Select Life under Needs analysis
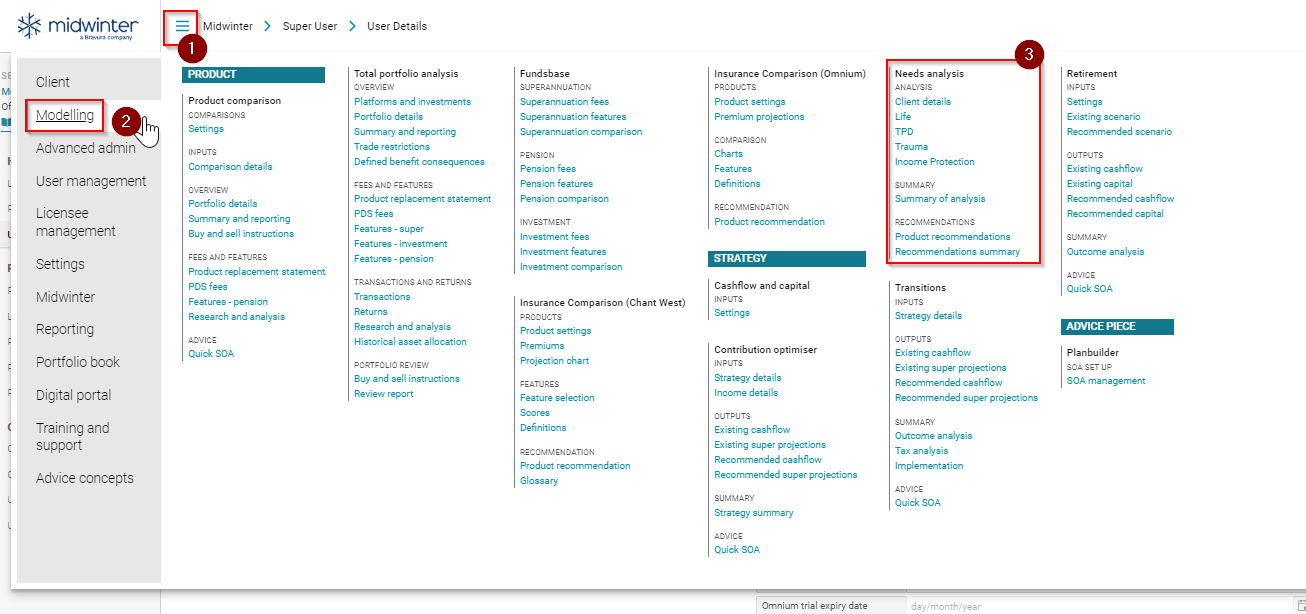This screenshot has height=614, width=1306. click(903, 117)
